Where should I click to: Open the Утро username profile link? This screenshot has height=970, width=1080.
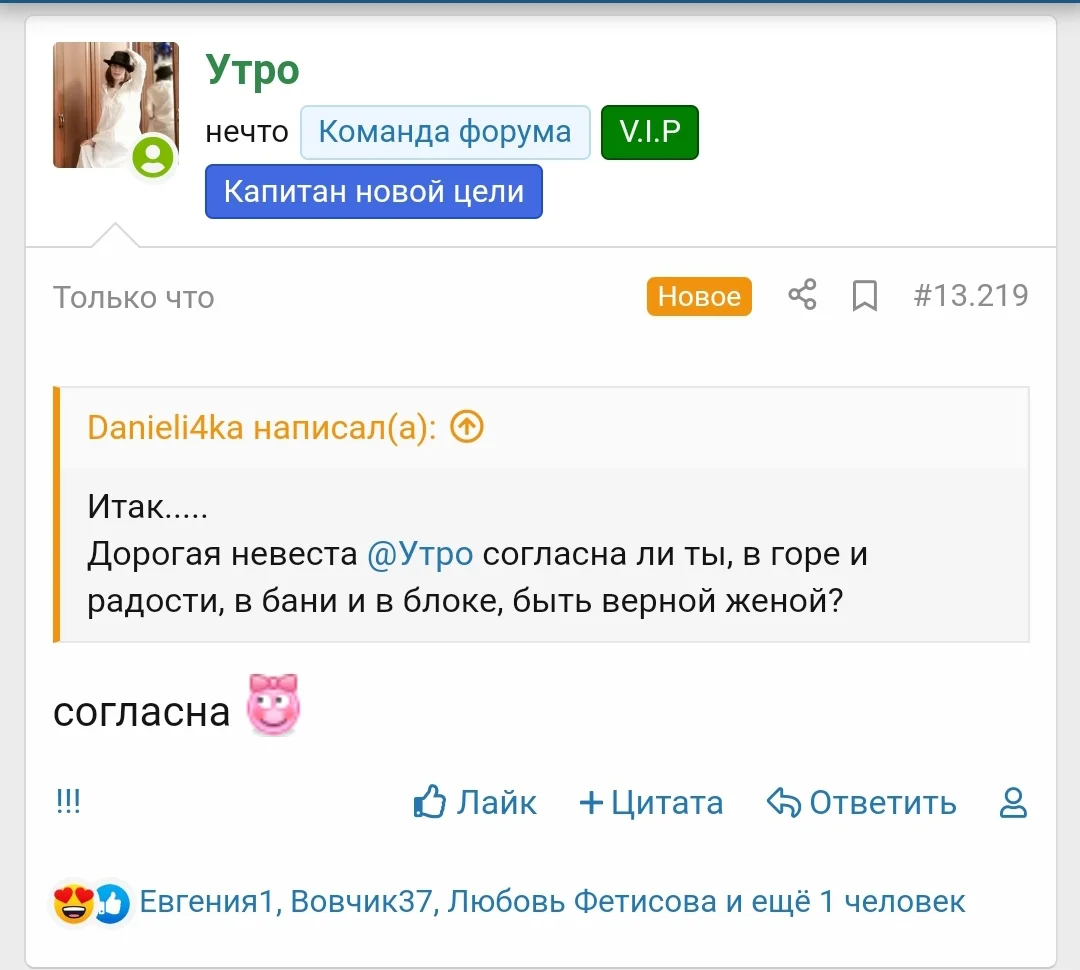point(253,70)
